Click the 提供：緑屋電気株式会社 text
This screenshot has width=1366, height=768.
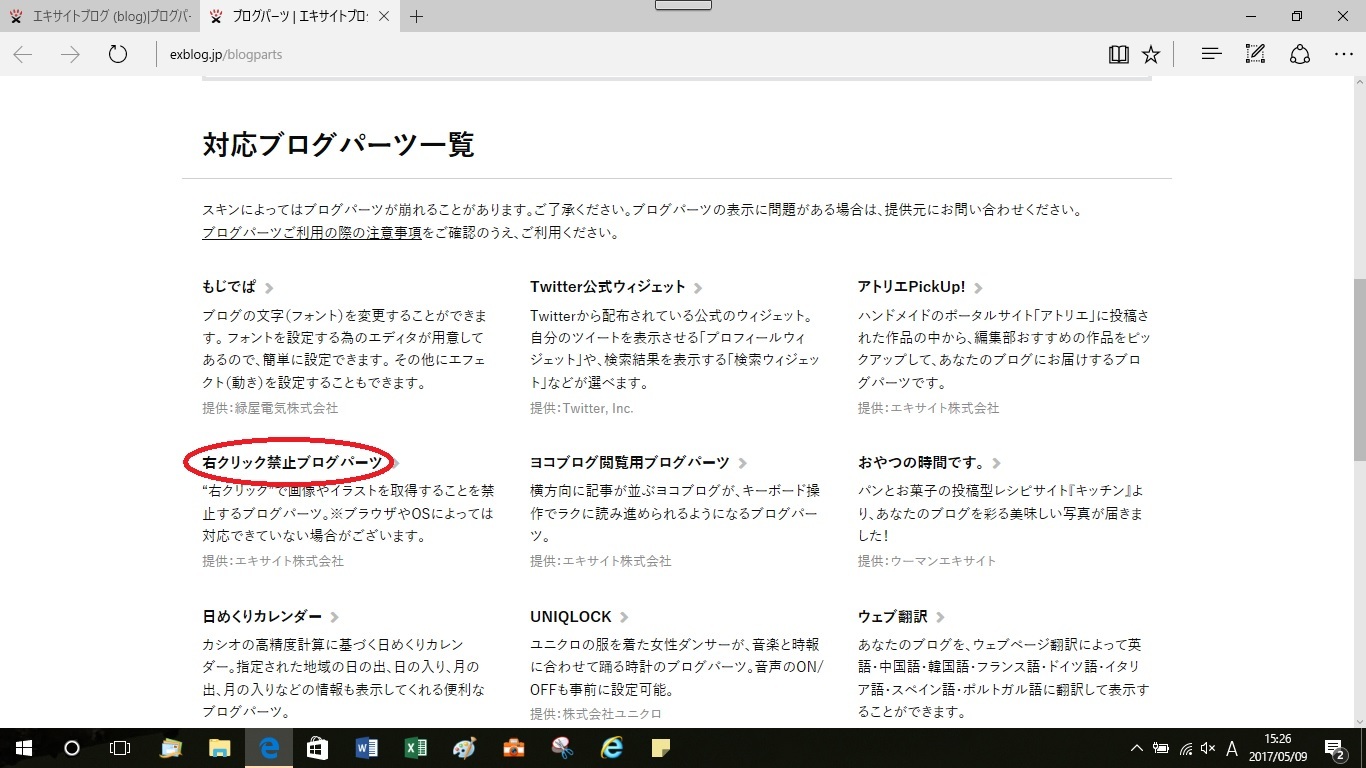point(270,408)
